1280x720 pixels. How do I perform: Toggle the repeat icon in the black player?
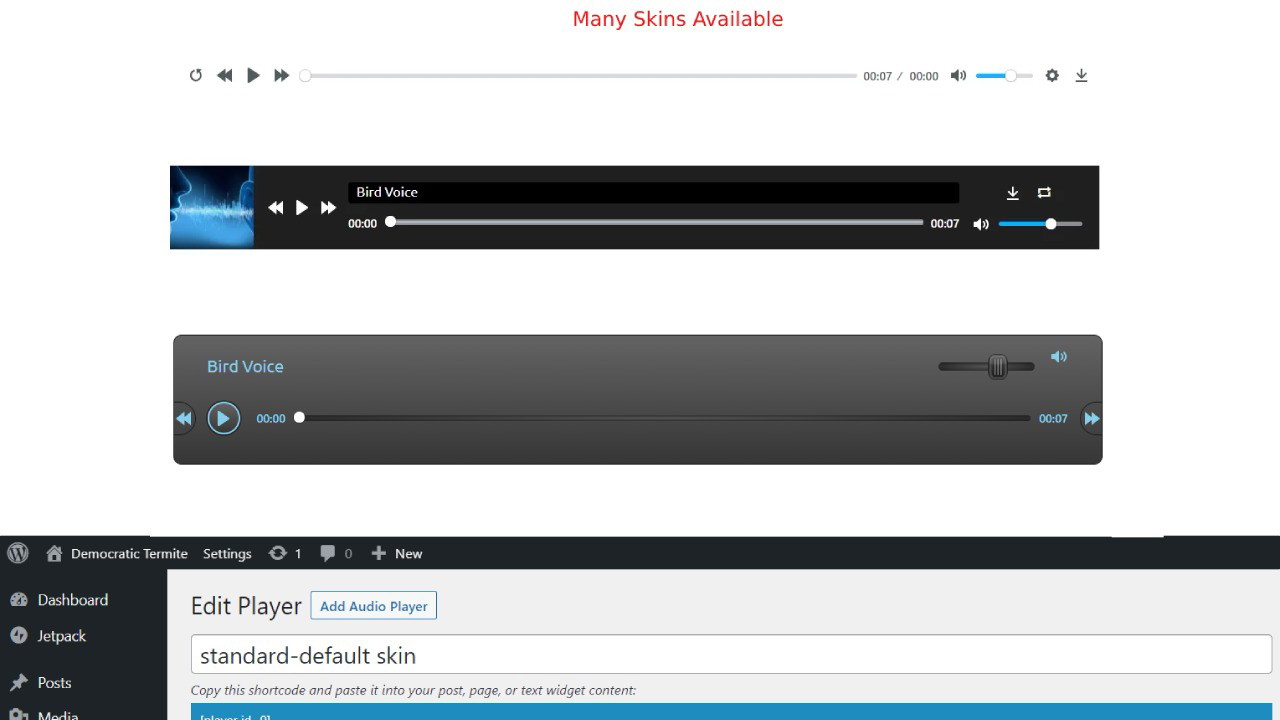pyautogui.click(x=1044, y=192)
